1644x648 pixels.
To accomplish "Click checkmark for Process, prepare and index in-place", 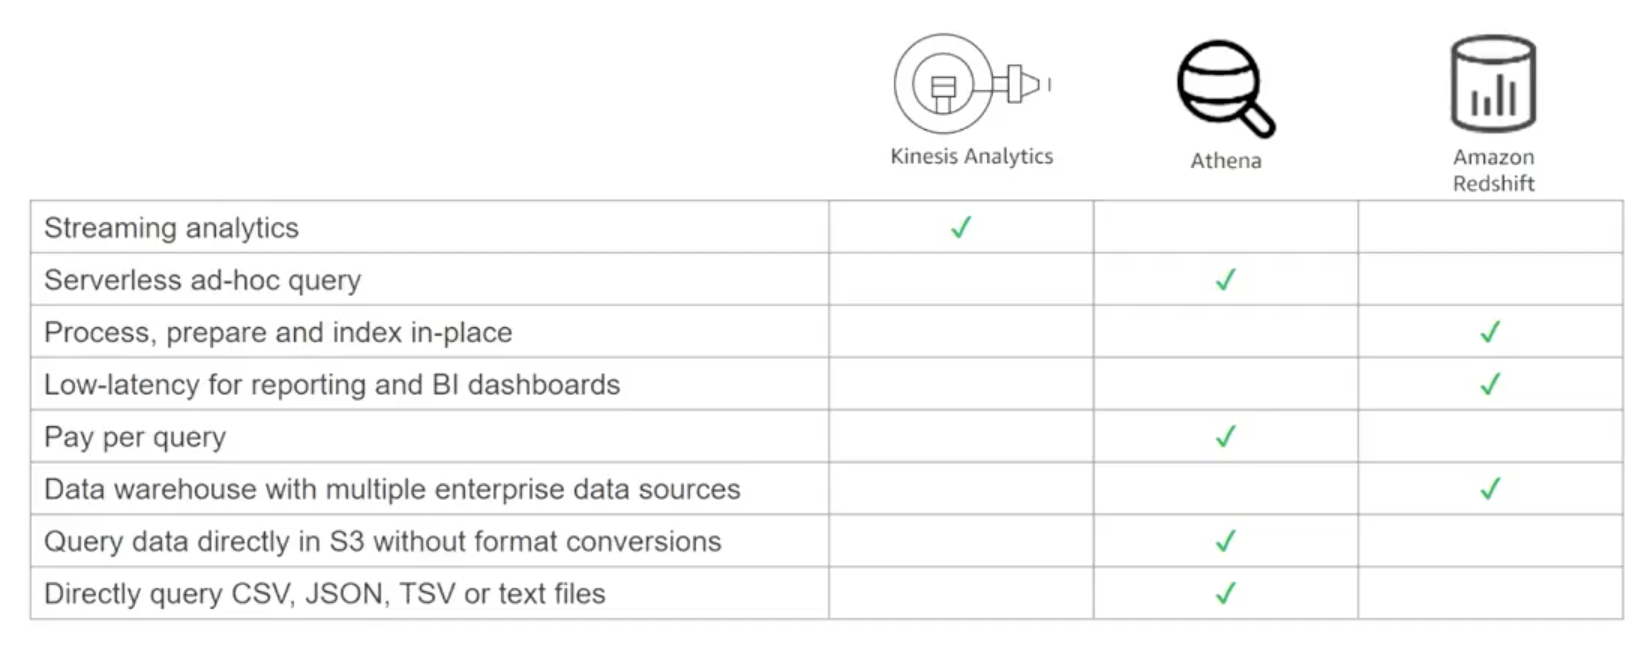I will (1490, 332).
